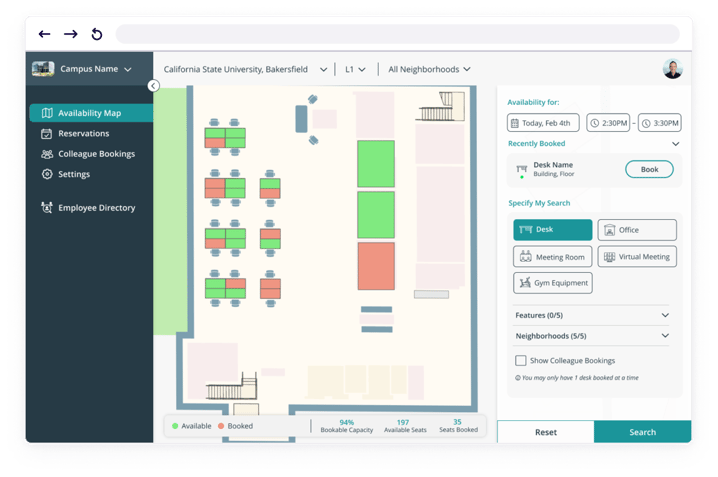Expand the Features (0/5) section

(x=590, y=315)
